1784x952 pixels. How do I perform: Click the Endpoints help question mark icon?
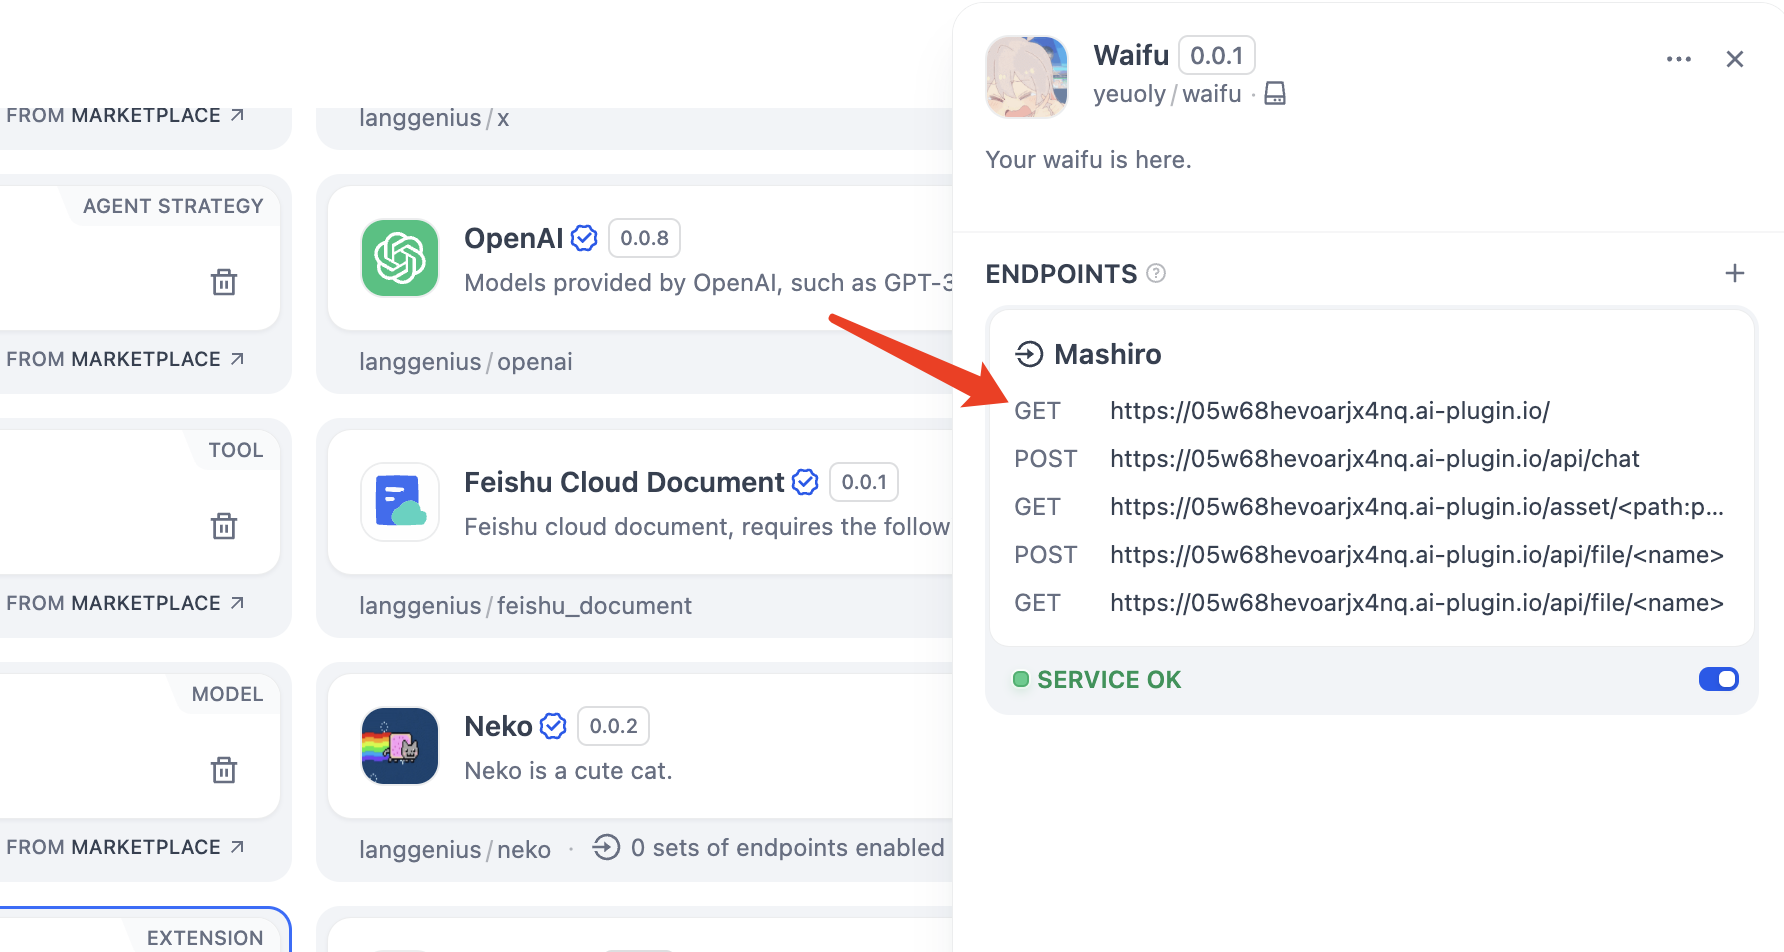[1156, 273]
